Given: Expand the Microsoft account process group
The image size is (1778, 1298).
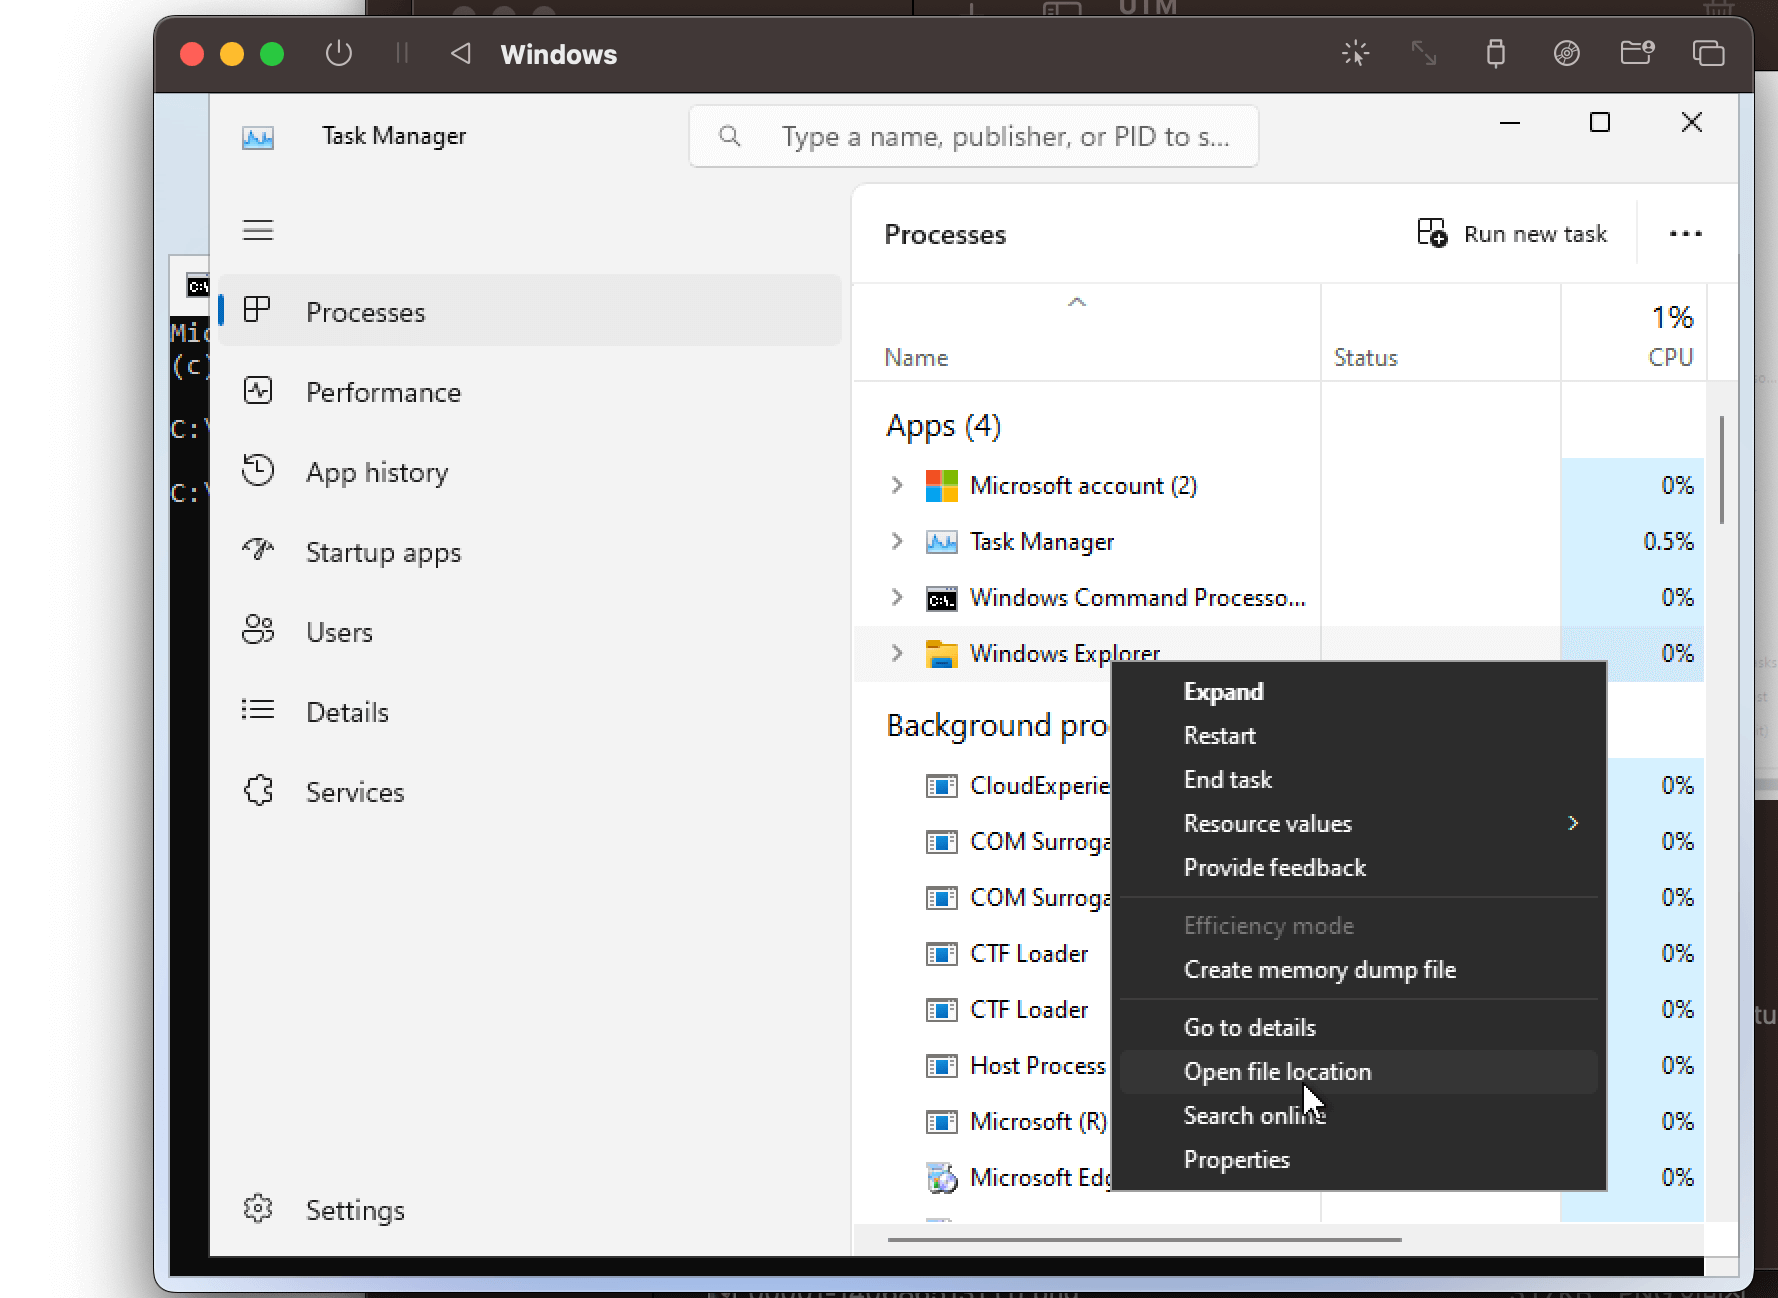Looking at the screenshot, I should click(x=897, y=486).
